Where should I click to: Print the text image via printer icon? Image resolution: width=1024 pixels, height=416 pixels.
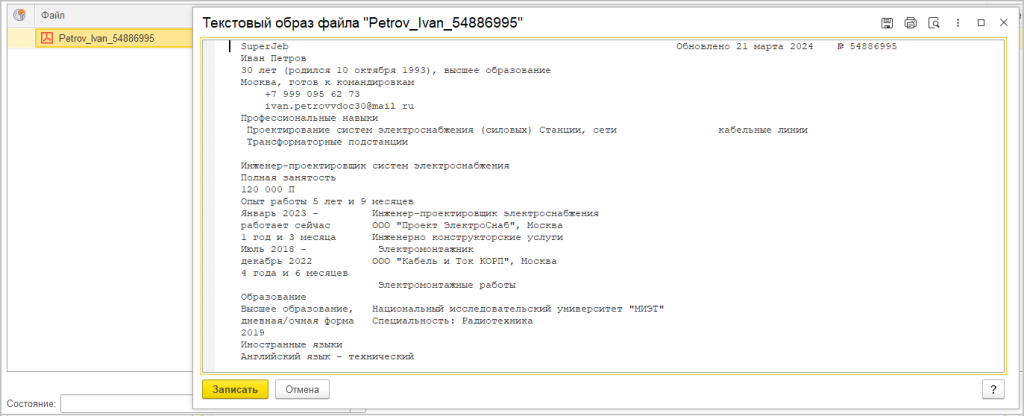(x=910, y=23)
